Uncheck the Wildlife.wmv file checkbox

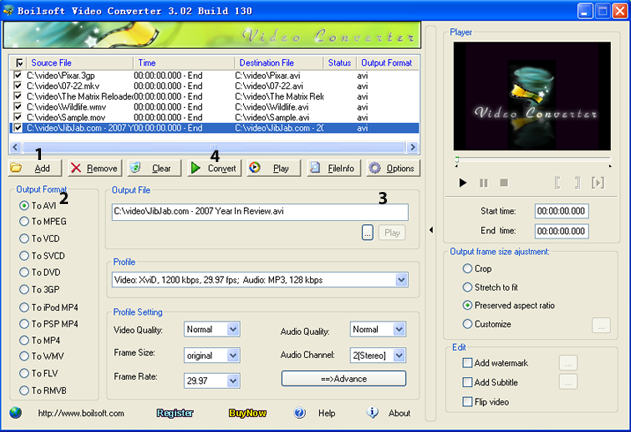(17, 107)
